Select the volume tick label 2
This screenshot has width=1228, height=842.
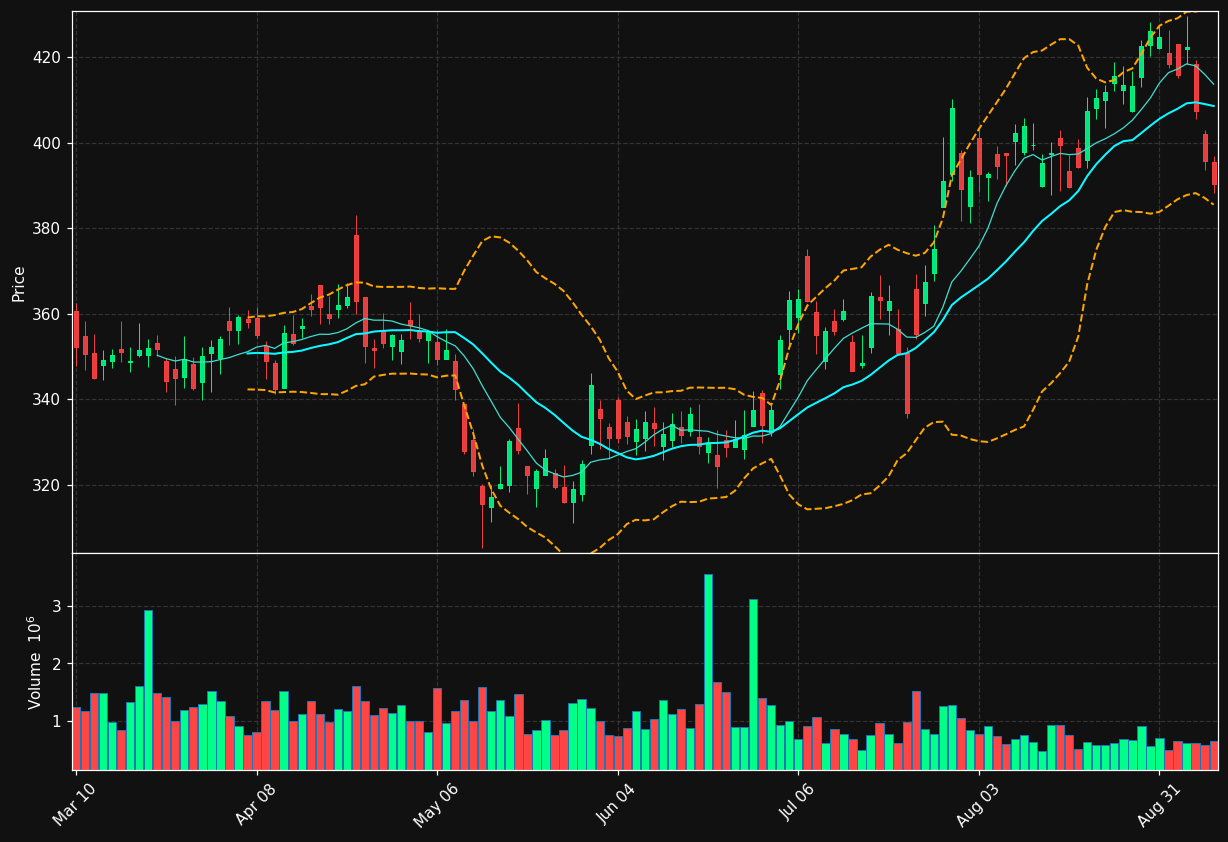pyautogui.click(x=57, y=664)
